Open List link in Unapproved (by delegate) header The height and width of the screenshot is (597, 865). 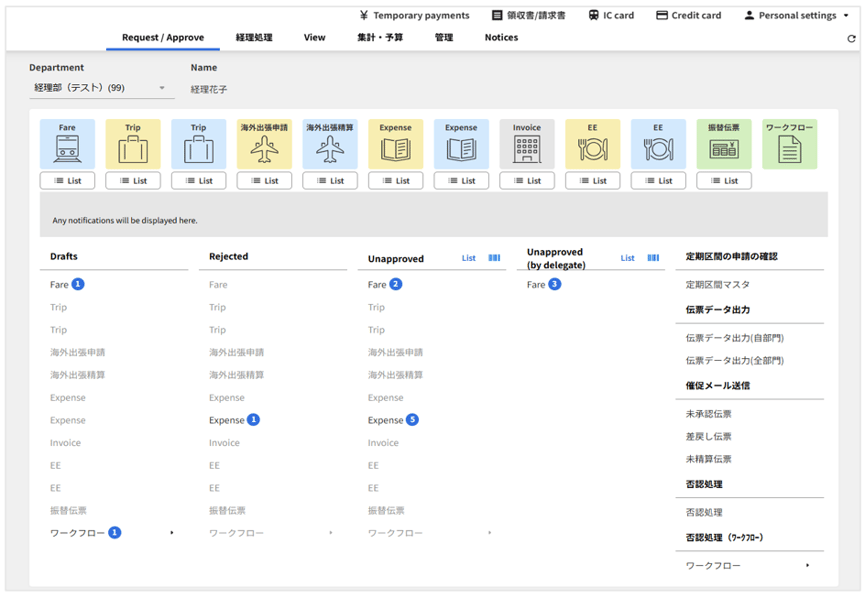(x=627, y=258)
